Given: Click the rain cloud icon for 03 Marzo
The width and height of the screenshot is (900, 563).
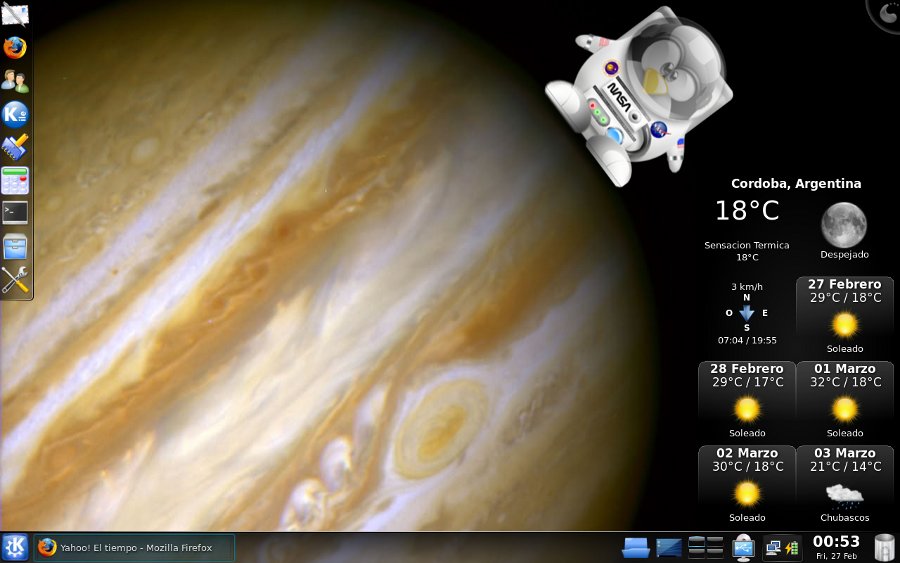Looking at the screenshot, I should [845, 495].
